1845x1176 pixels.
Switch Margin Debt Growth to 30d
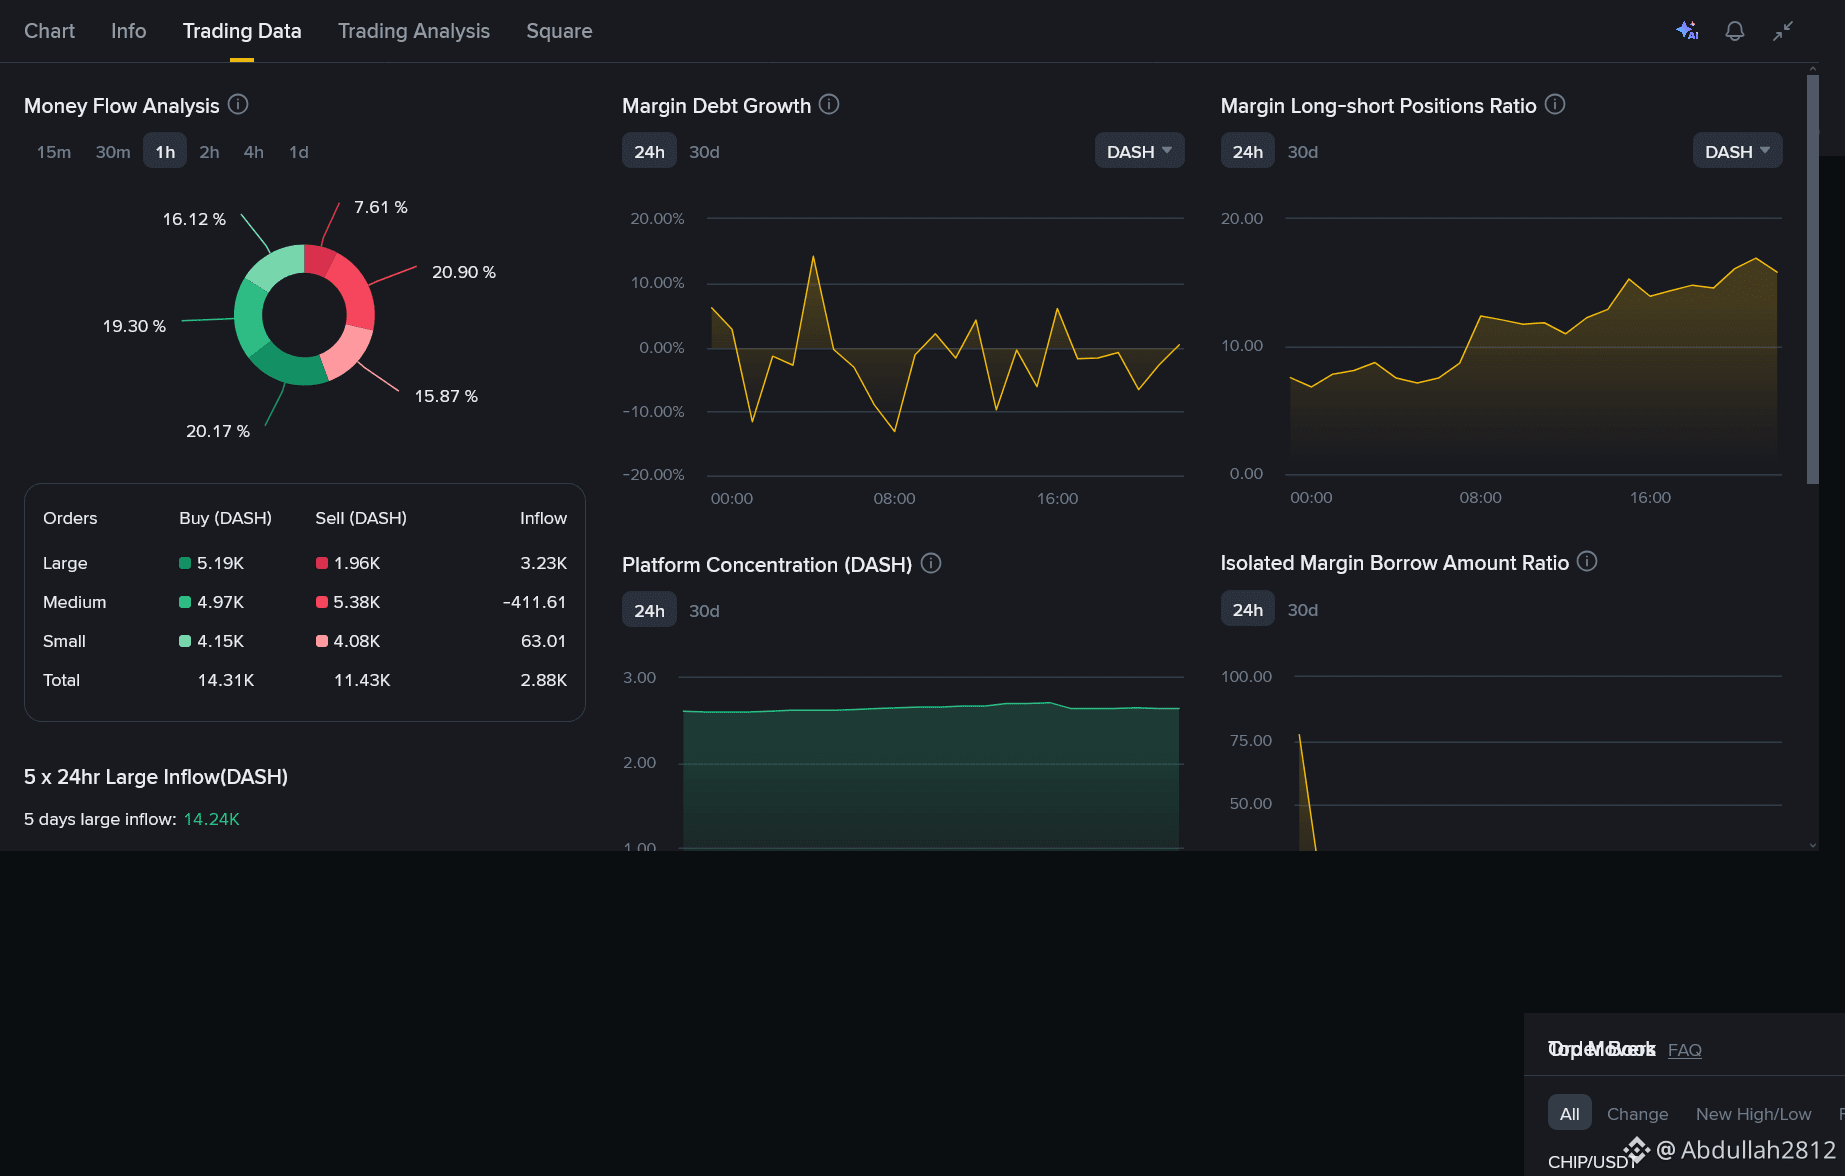tap(704, 152)
